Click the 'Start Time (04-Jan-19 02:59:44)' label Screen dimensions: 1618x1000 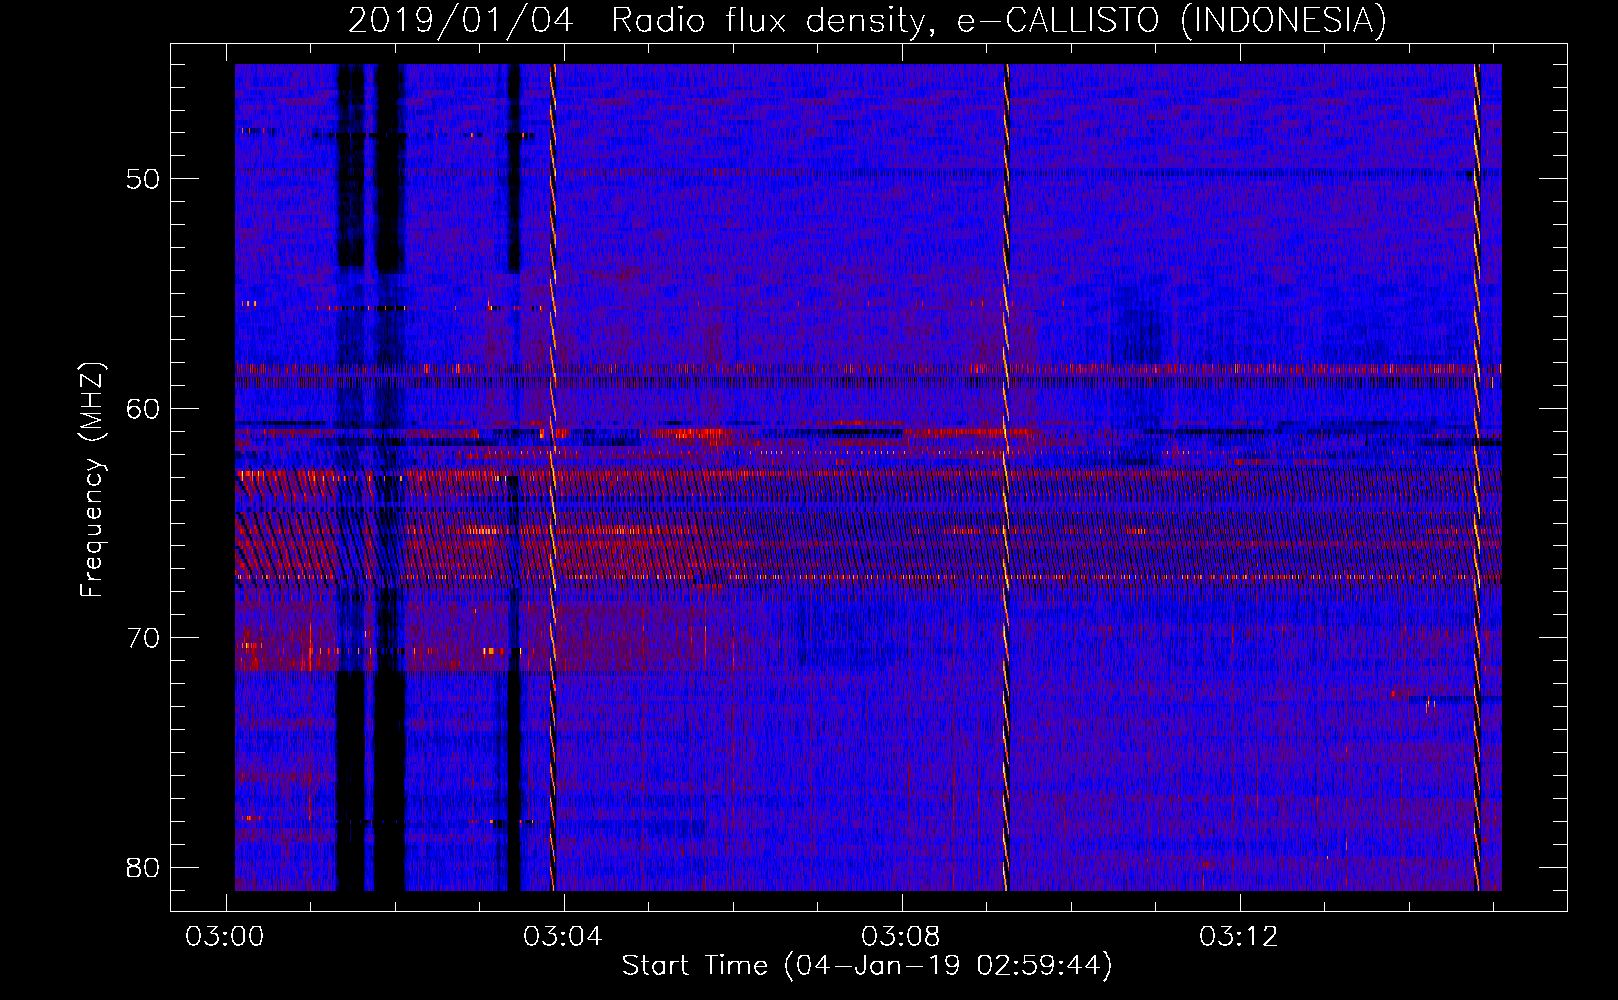click(x=867, y=966)
